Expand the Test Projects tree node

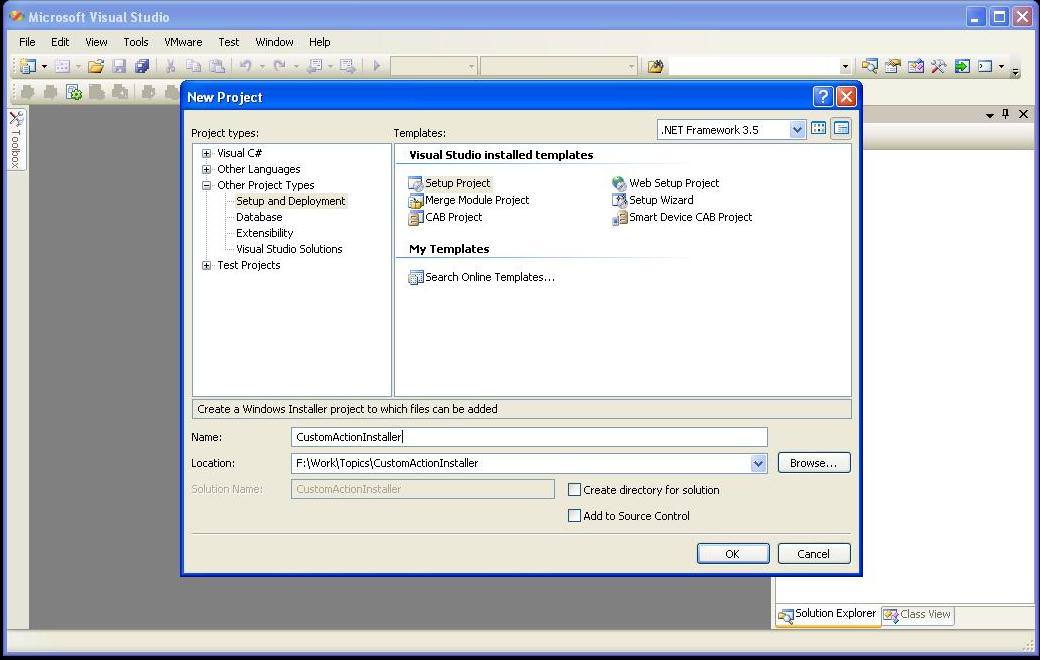click(x=206, y=265)
